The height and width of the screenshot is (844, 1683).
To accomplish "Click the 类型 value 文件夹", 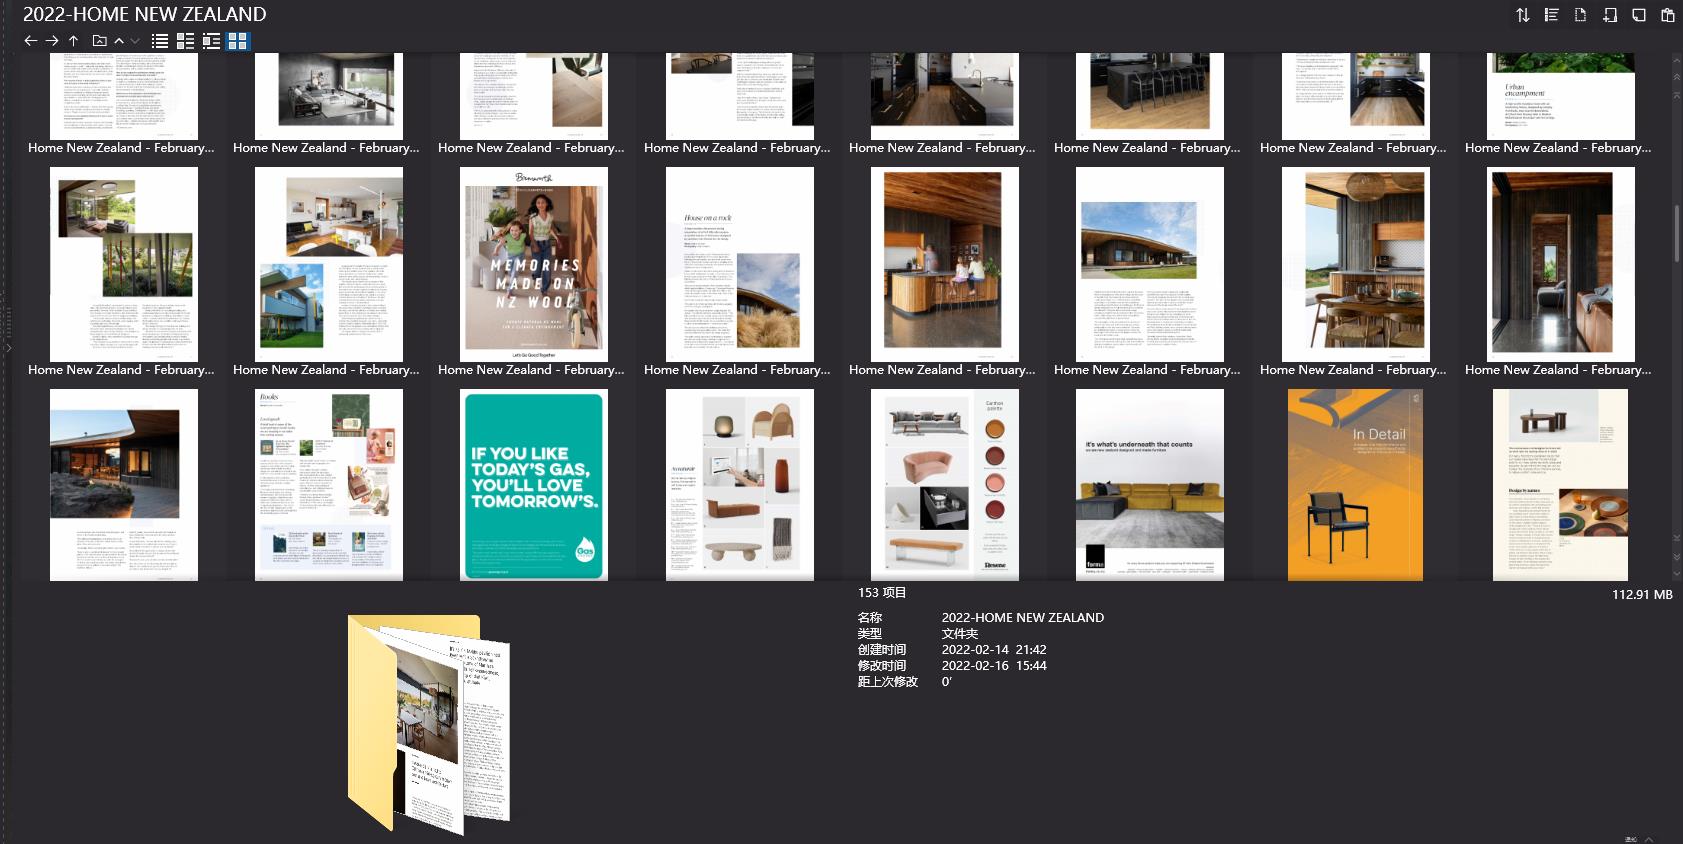I will click(960, 633).
